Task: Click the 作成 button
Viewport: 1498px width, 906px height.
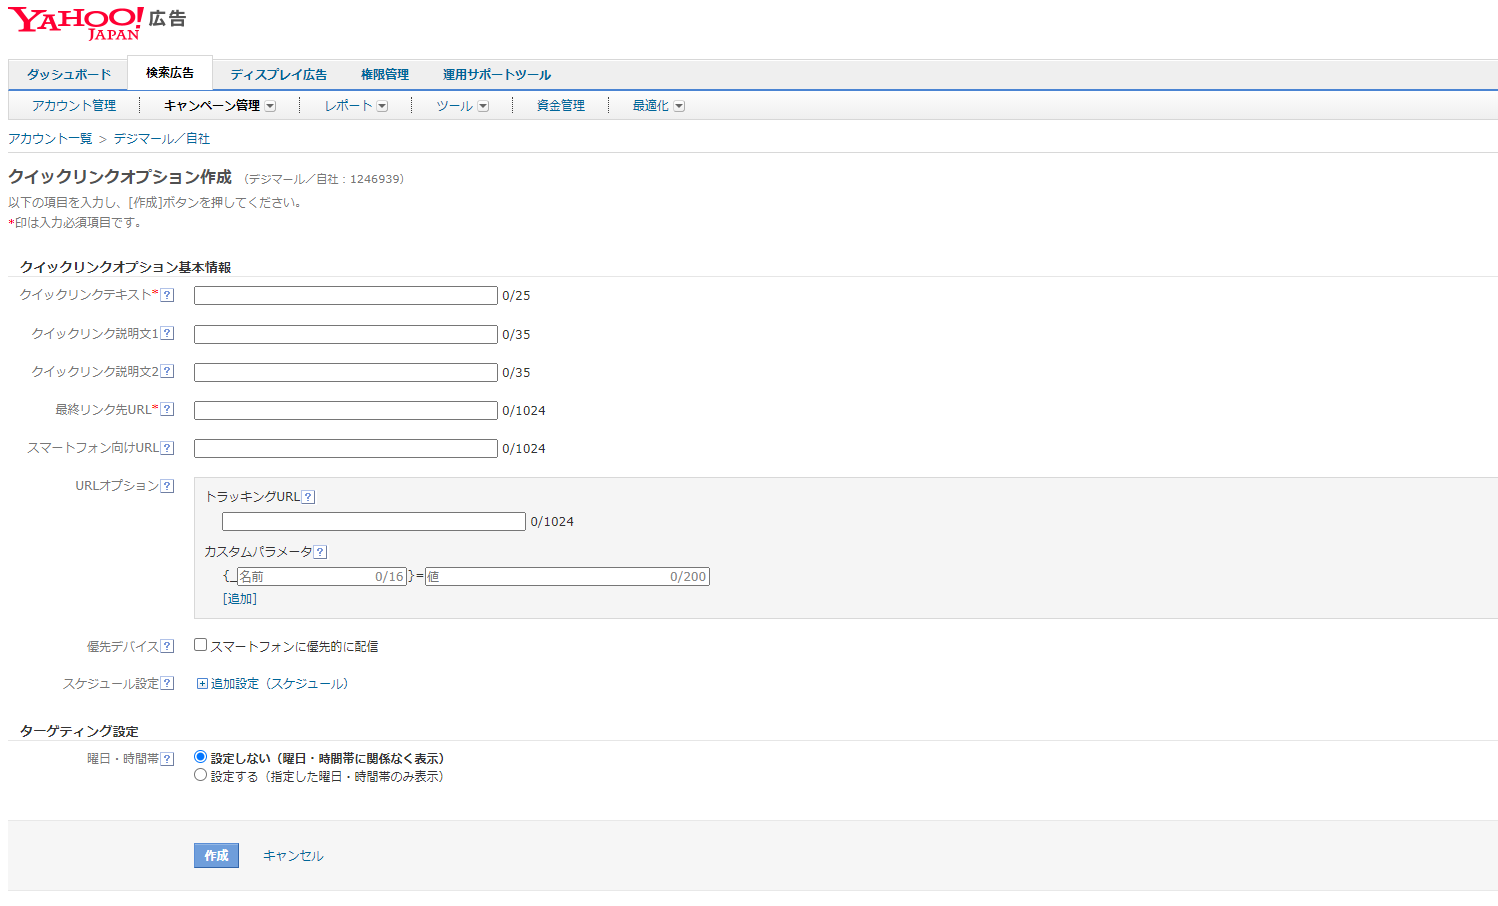Action: pos(216,855)
